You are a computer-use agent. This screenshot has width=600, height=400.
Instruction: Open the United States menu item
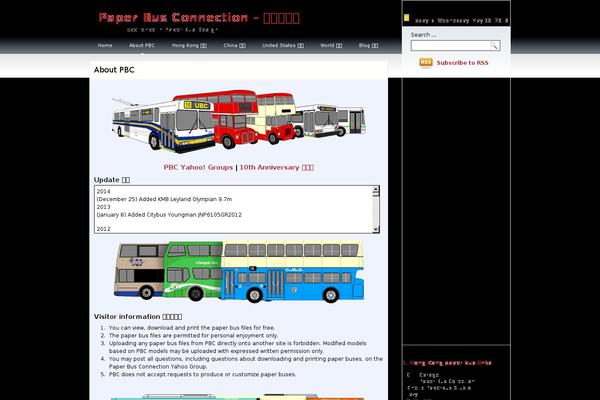(283, 45)
